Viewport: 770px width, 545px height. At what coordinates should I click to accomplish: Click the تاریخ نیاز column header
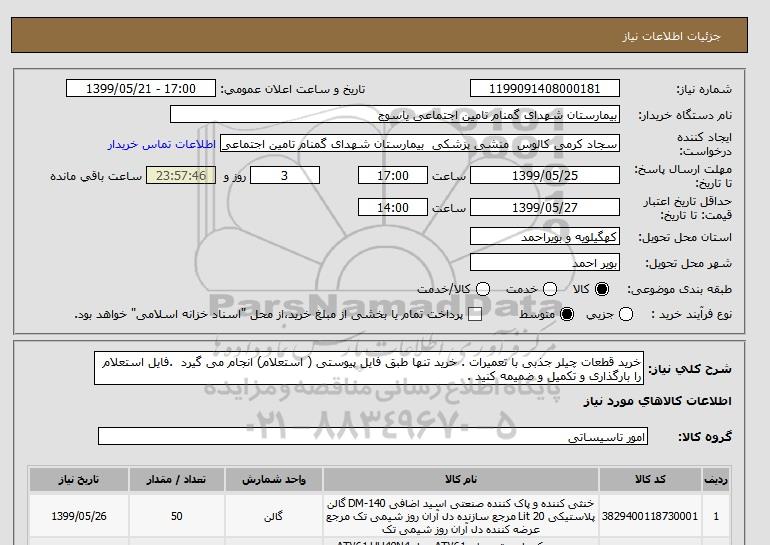79,480
